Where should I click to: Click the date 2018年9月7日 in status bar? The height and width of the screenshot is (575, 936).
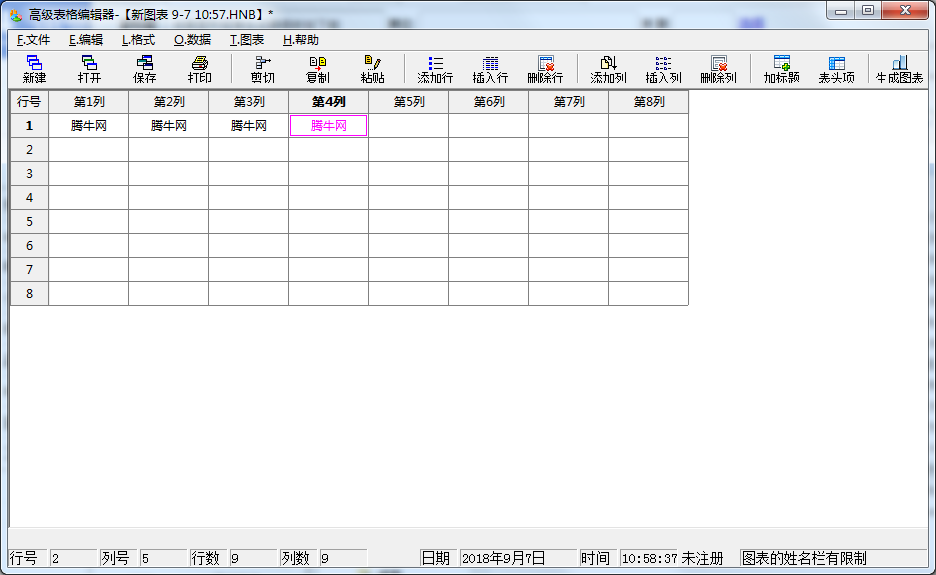click(x=518, y=558)
